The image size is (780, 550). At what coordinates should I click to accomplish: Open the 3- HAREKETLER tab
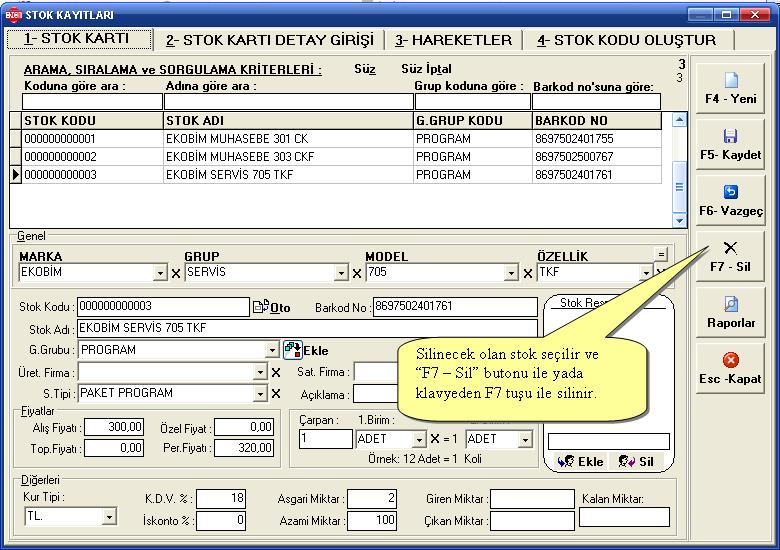(x=453, y=40)
